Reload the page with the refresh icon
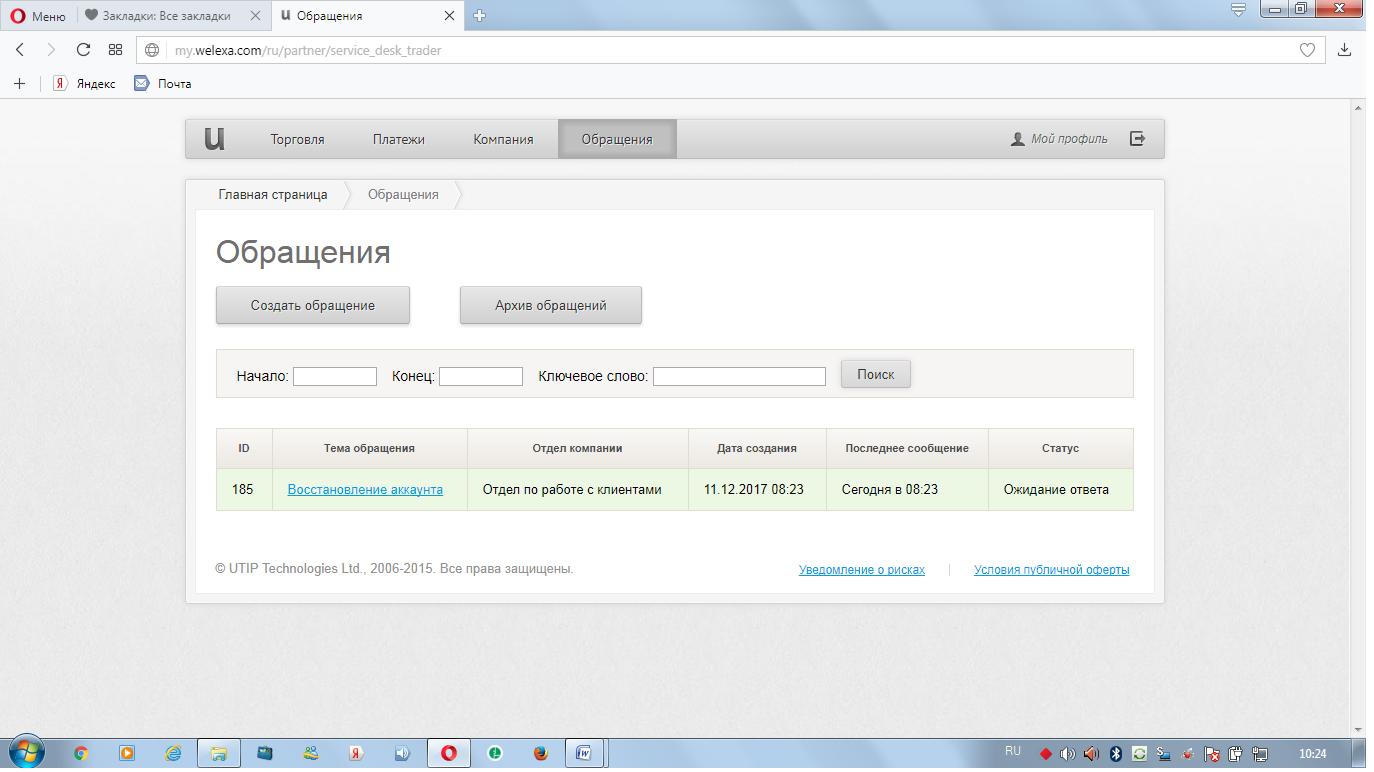 pos(83,50)
